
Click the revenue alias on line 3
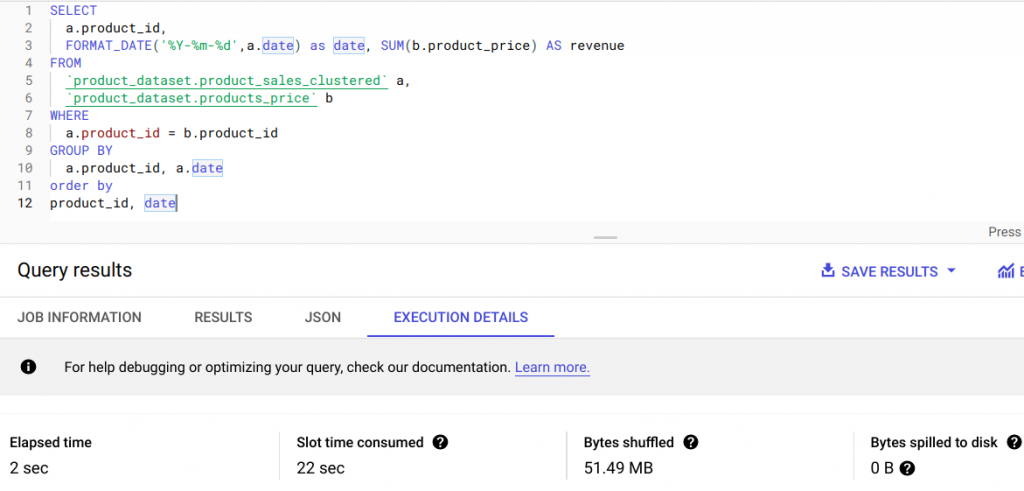pos(598,46)
